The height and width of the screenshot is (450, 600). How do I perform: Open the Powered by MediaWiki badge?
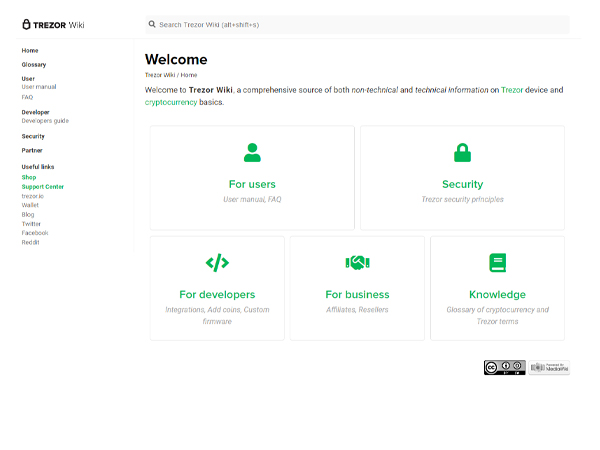tap(549, 368)
